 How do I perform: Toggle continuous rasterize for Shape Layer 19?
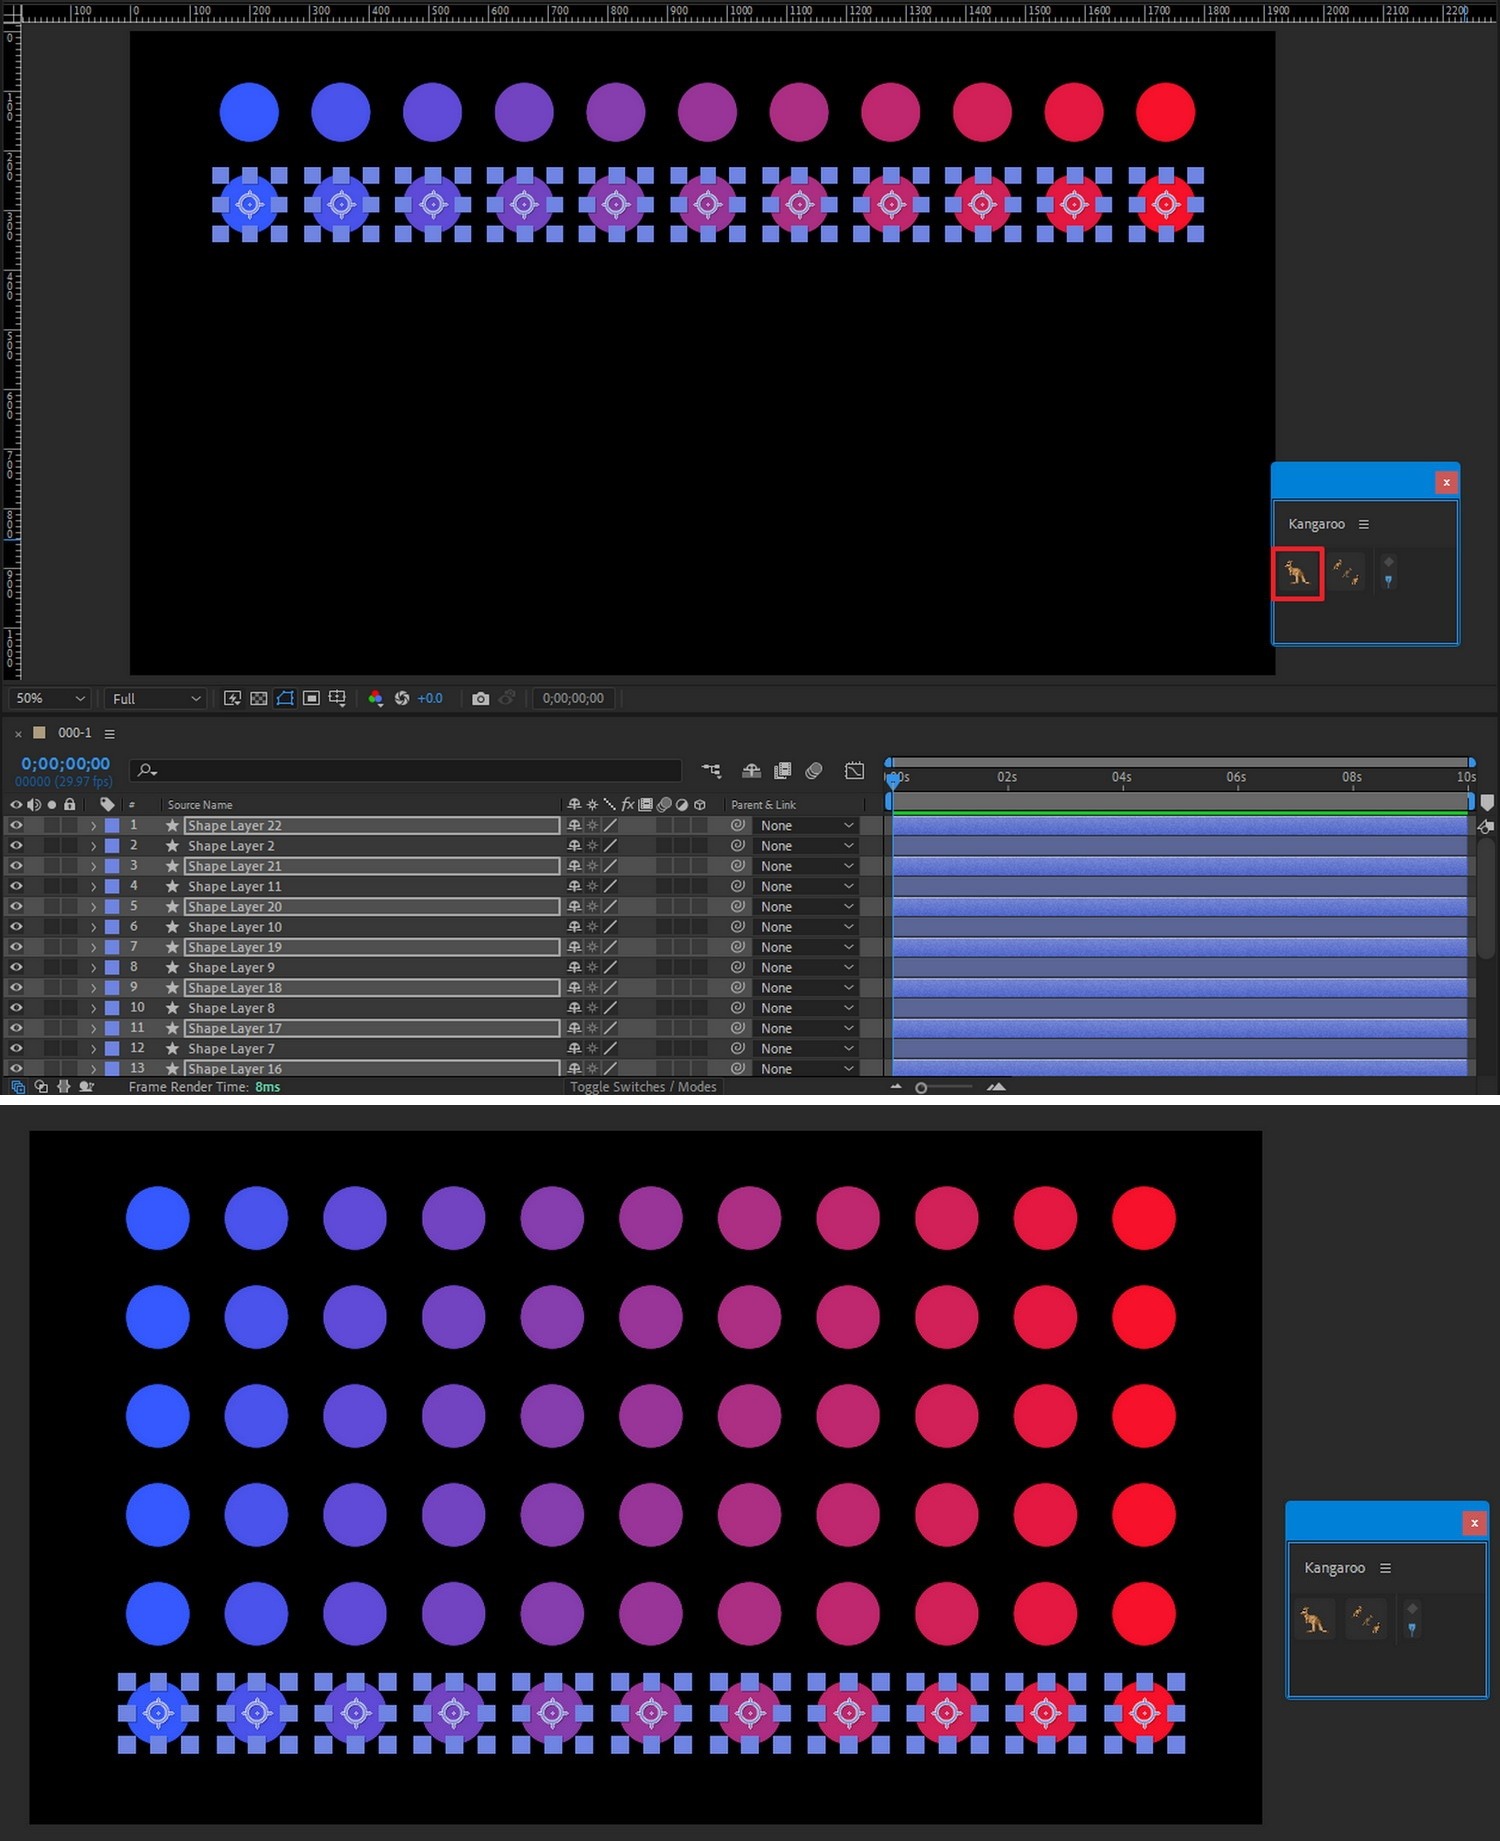point(592,947)
